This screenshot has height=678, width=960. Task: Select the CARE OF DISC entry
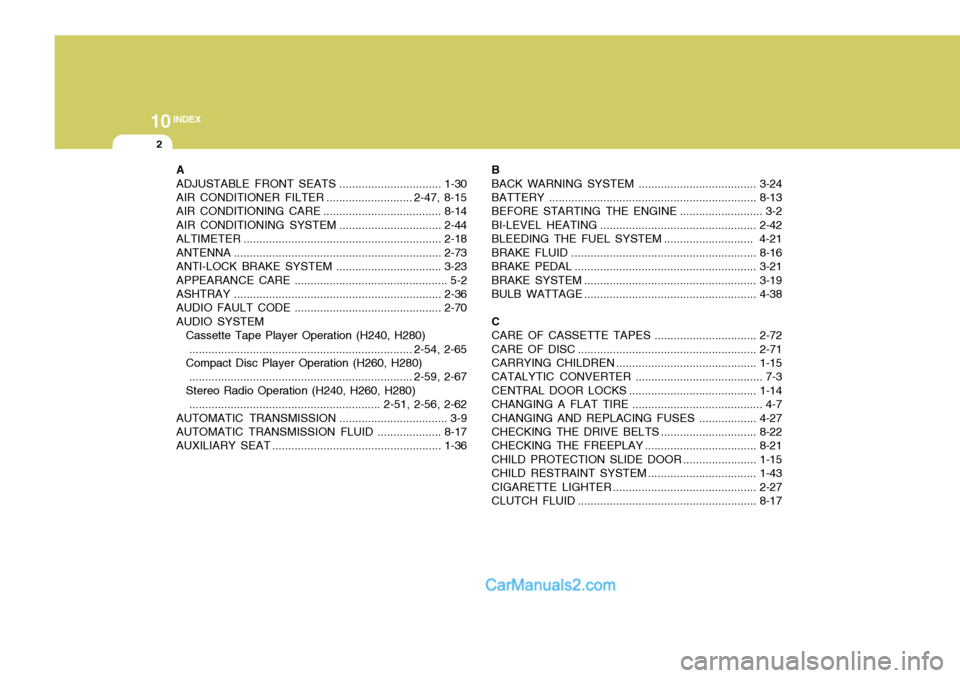637,349
